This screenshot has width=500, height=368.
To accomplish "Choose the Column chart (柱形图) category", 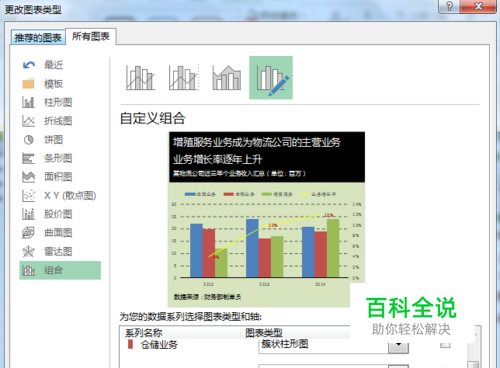I will (58, 102).
